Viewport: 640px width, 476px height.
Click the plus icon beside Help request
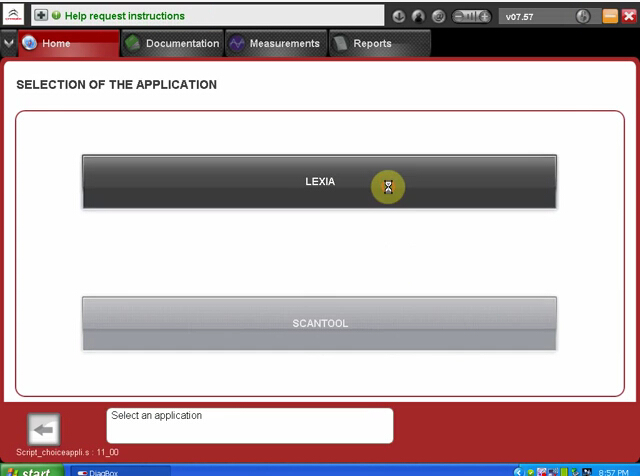coord(40,16)
